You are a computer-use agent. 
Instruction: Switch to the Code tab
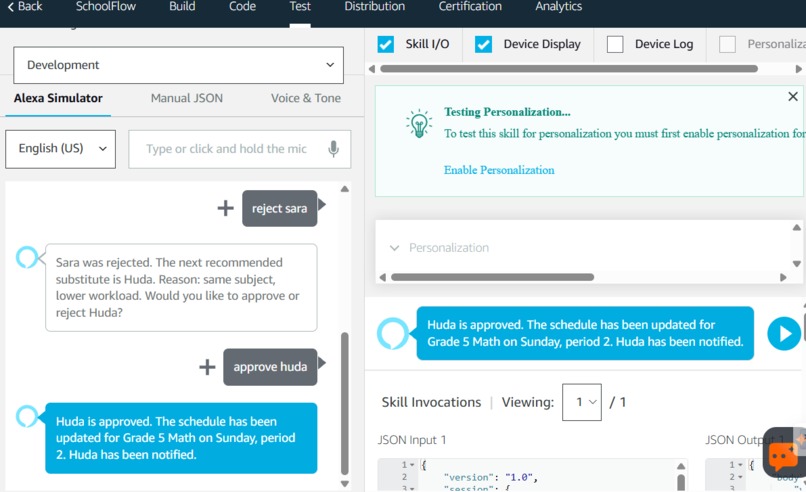tap(242, 7)
